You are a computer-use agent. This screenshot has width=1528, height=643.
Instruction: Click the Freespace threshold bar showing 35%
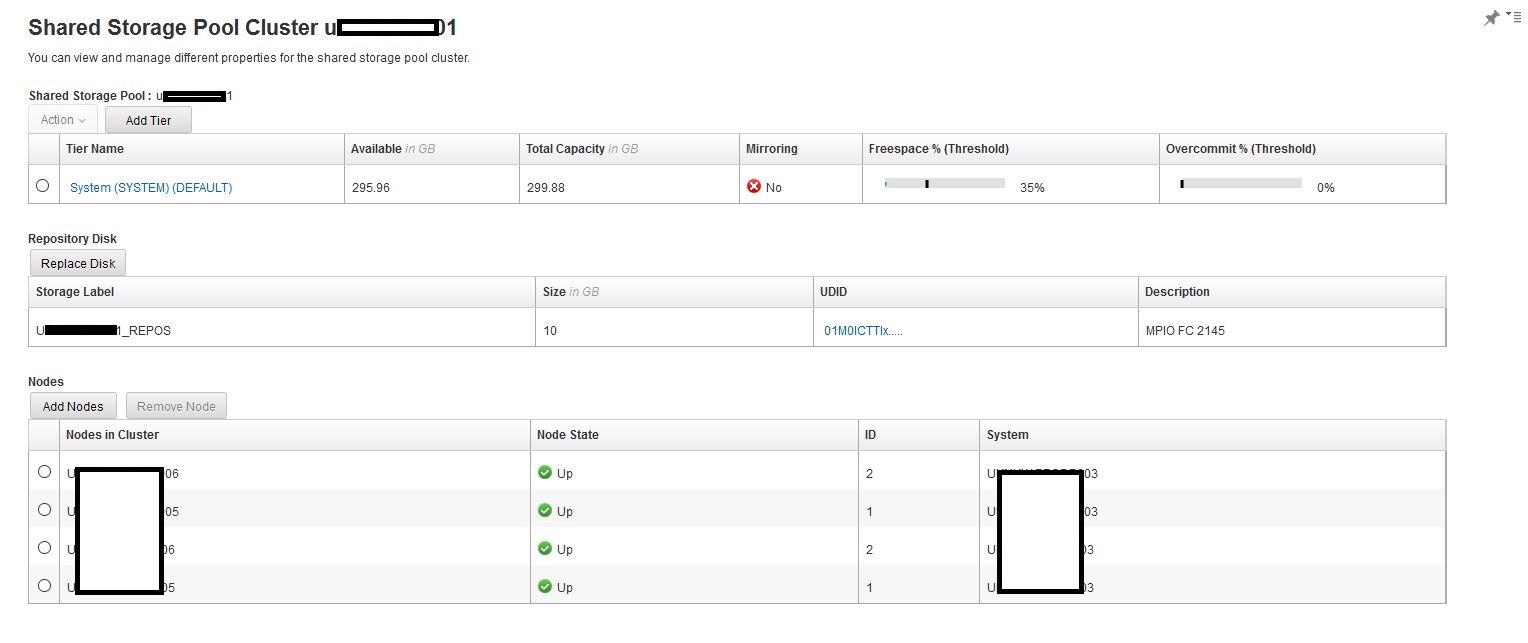[945, 184]
